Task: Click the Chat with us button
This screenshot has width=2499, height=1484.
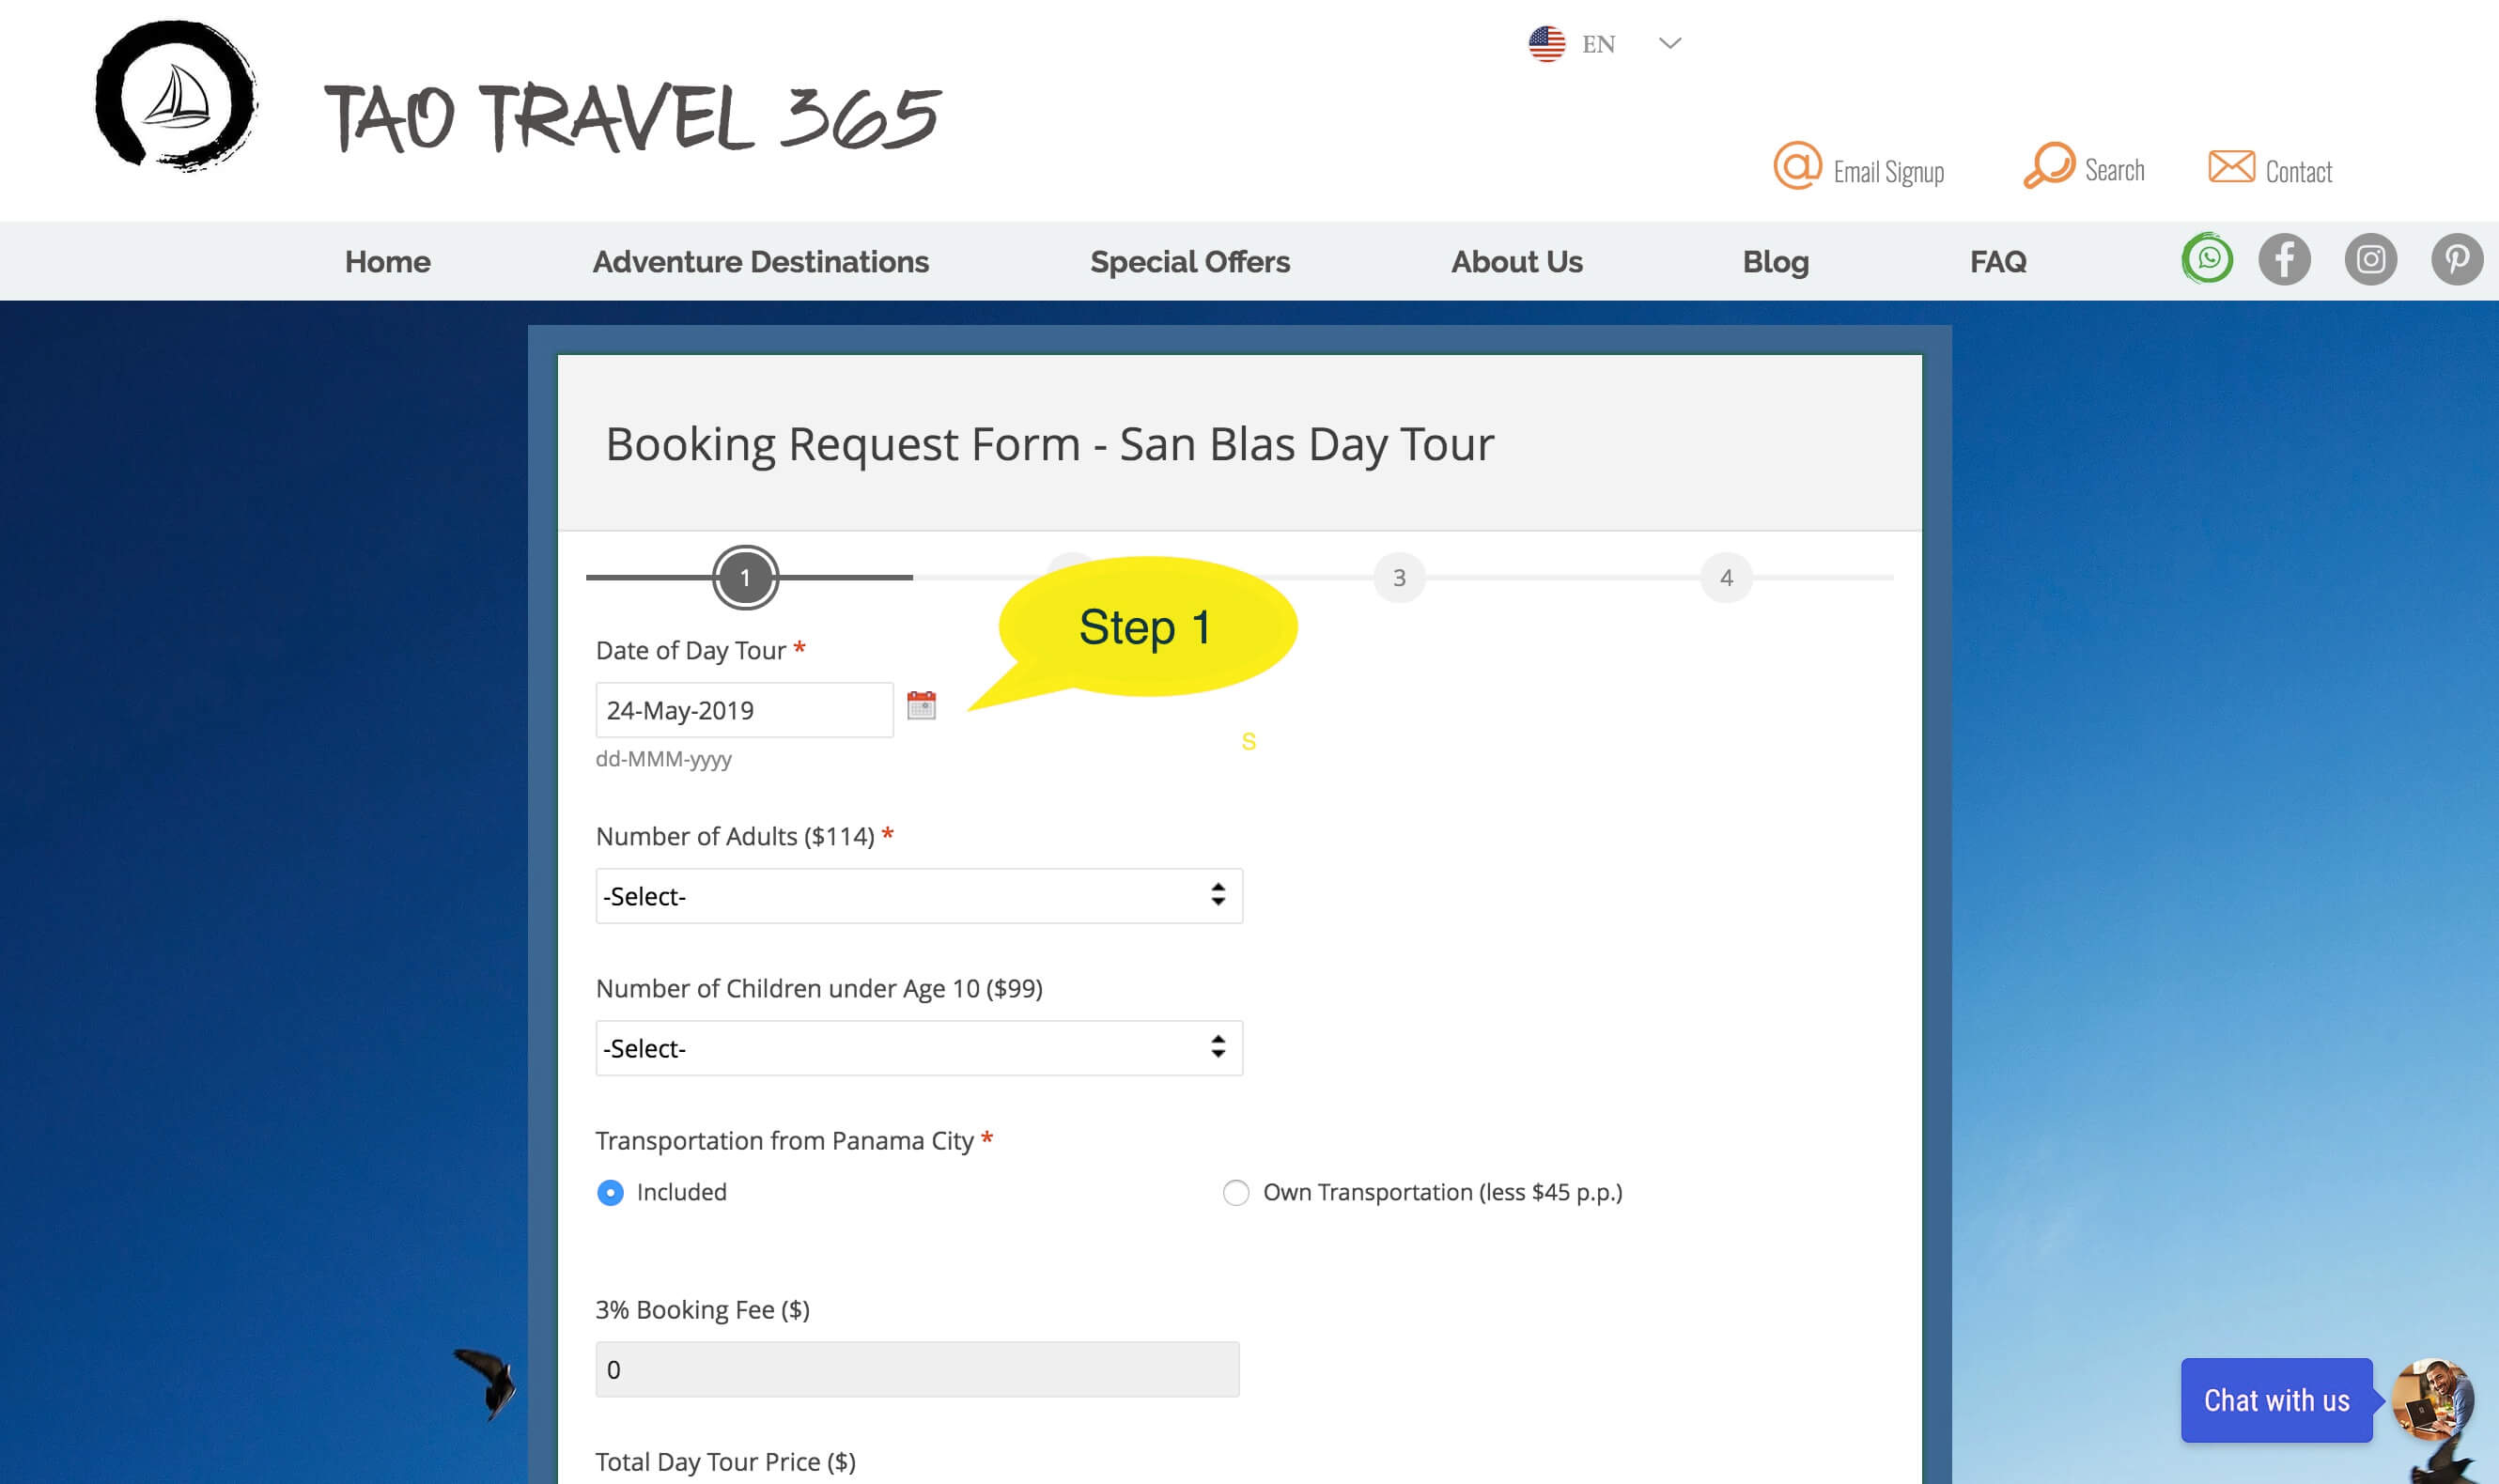Action: pyautogui.click(x=2276, y=1400)
